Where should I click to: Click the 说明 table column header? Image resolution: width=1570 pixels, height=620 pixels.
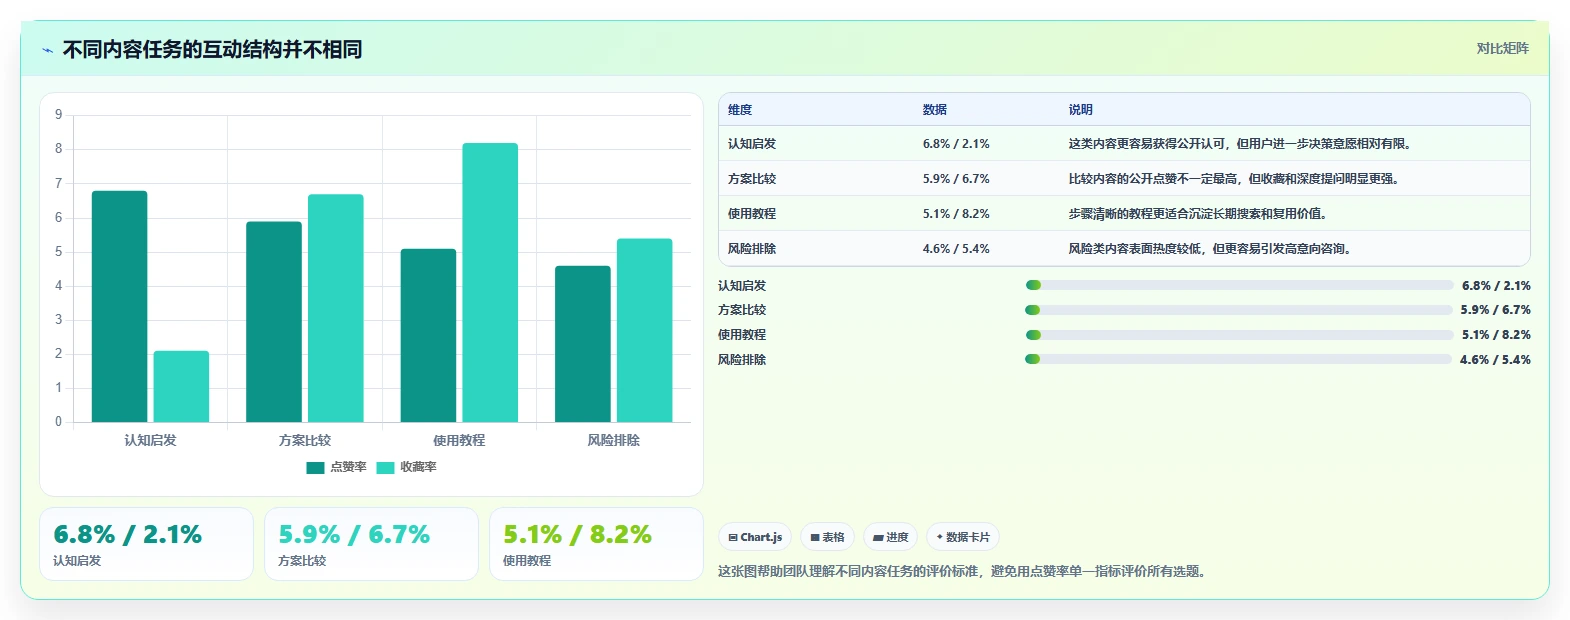[1080, 110]
